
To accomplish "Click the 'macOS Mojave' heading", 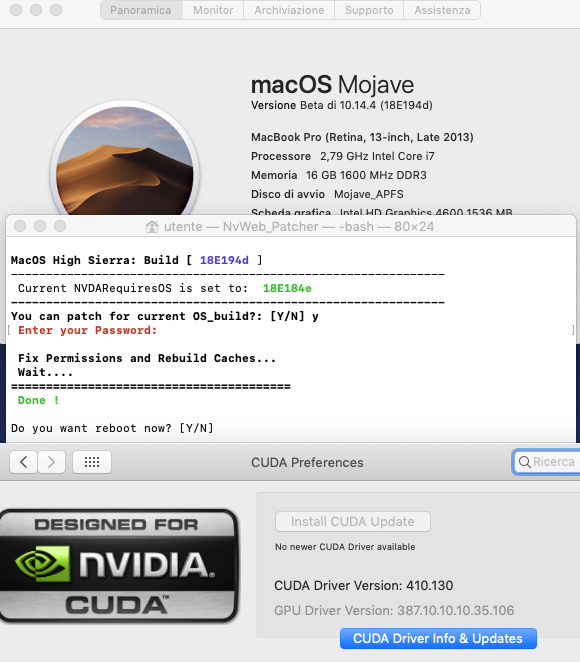I will (x=333, y=85).
